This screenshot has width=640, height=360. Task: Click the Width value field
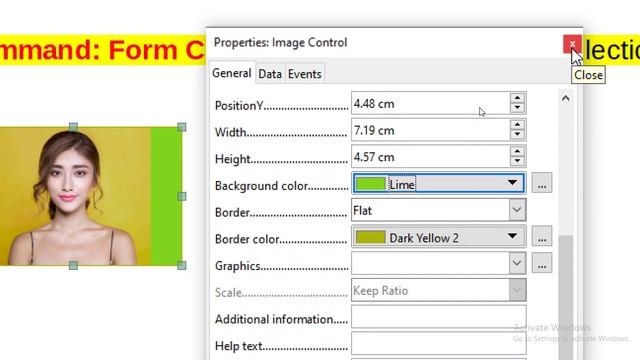431,130
